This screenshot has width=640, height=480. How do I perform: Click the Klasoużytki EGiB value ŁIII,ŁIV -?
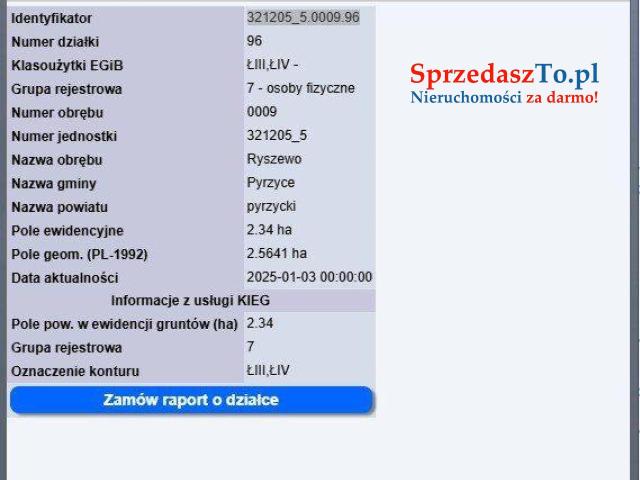tap(272, 65)
